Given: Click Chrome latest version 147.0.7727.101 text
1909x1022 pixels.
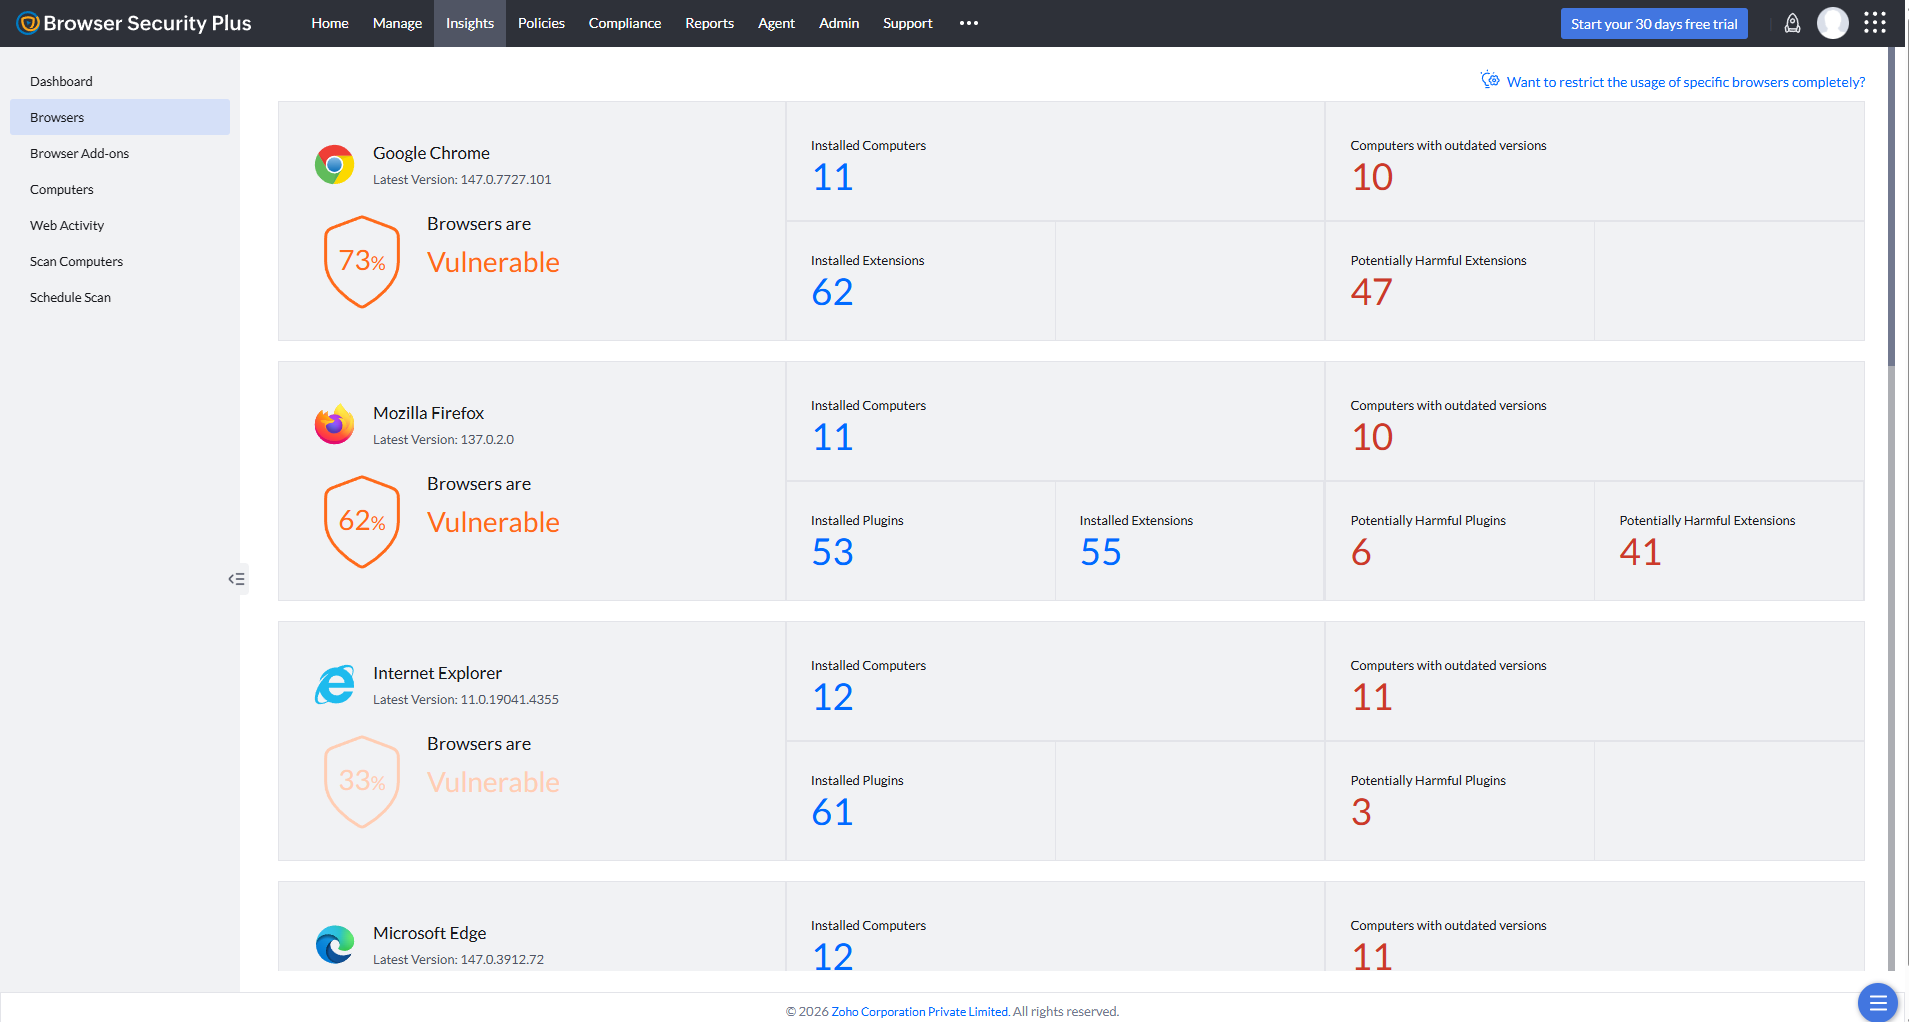Looking at the screenshot, I should 462,180.
